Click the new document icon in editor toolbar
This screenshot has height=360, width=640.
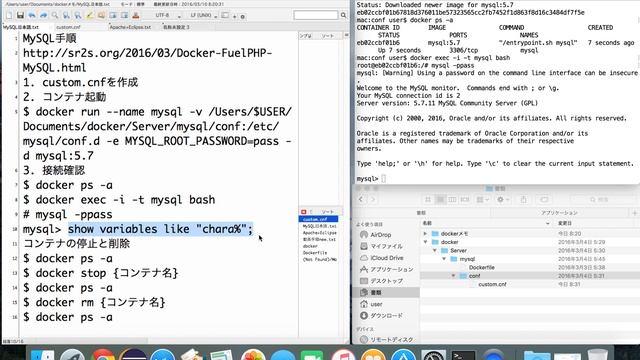point(9,16)
